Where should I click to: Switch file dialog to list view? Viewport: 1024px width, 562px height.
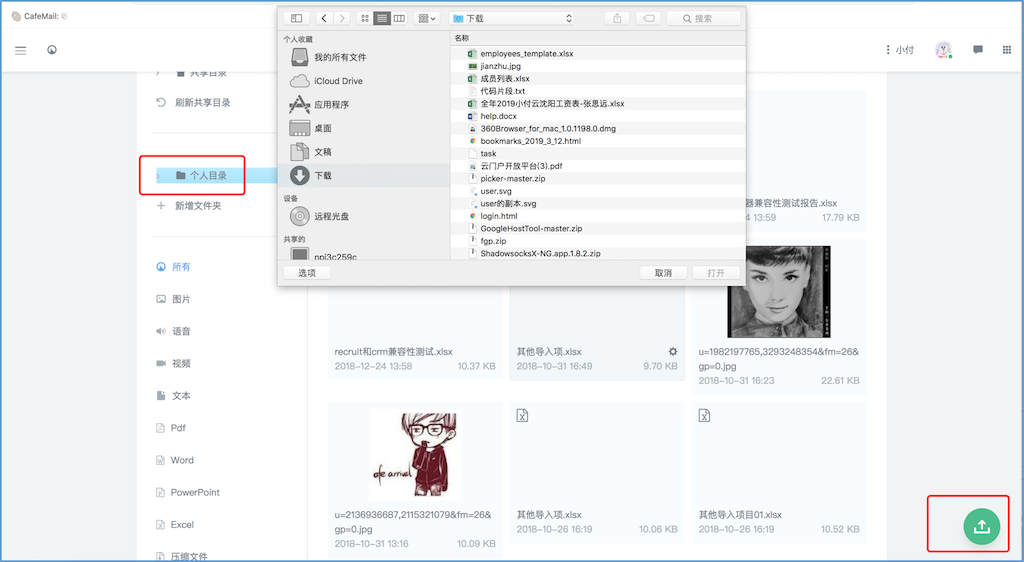click(x=381, y=18)
